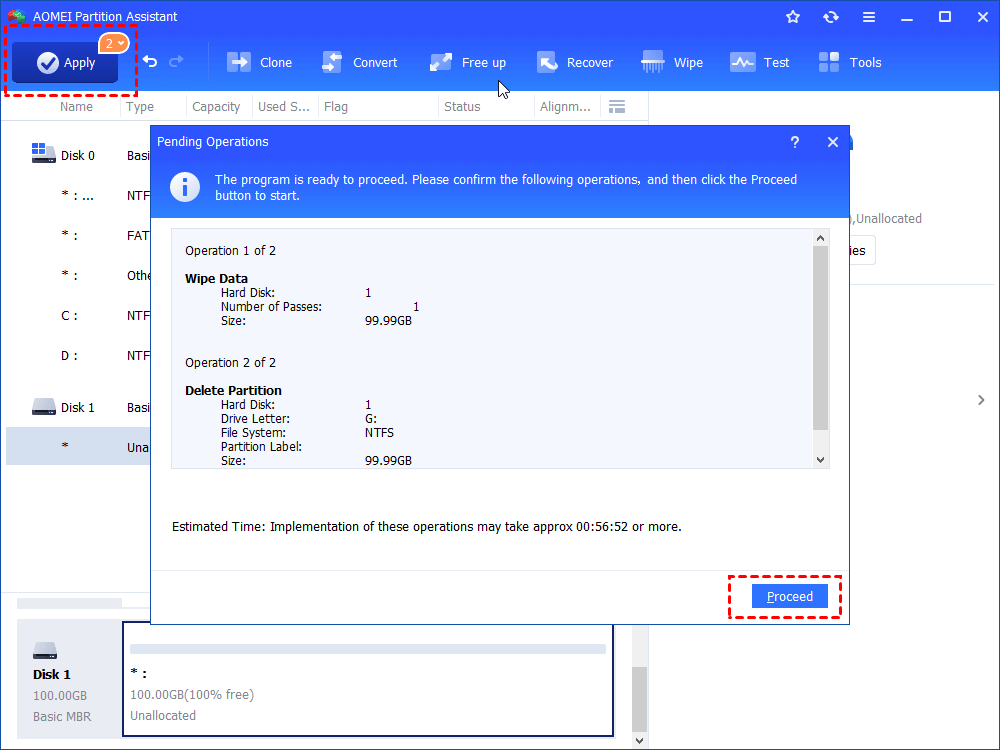Open the hamburger menu in title bar

click(869, 17)
